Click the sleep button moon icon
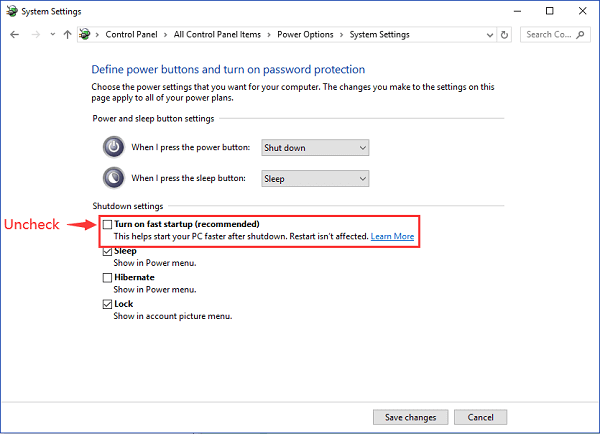Image resolution: width=600 pixels, height=434 pixels. [114, 178]
